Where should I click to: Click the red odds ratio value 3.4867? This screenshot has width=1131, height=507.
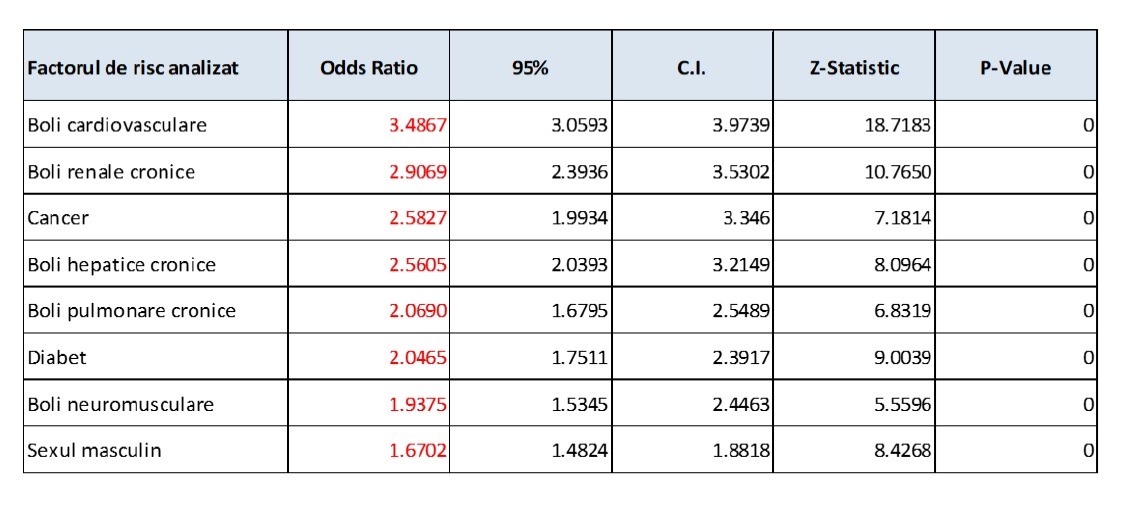pyautogui.click(x=418, y=126)
